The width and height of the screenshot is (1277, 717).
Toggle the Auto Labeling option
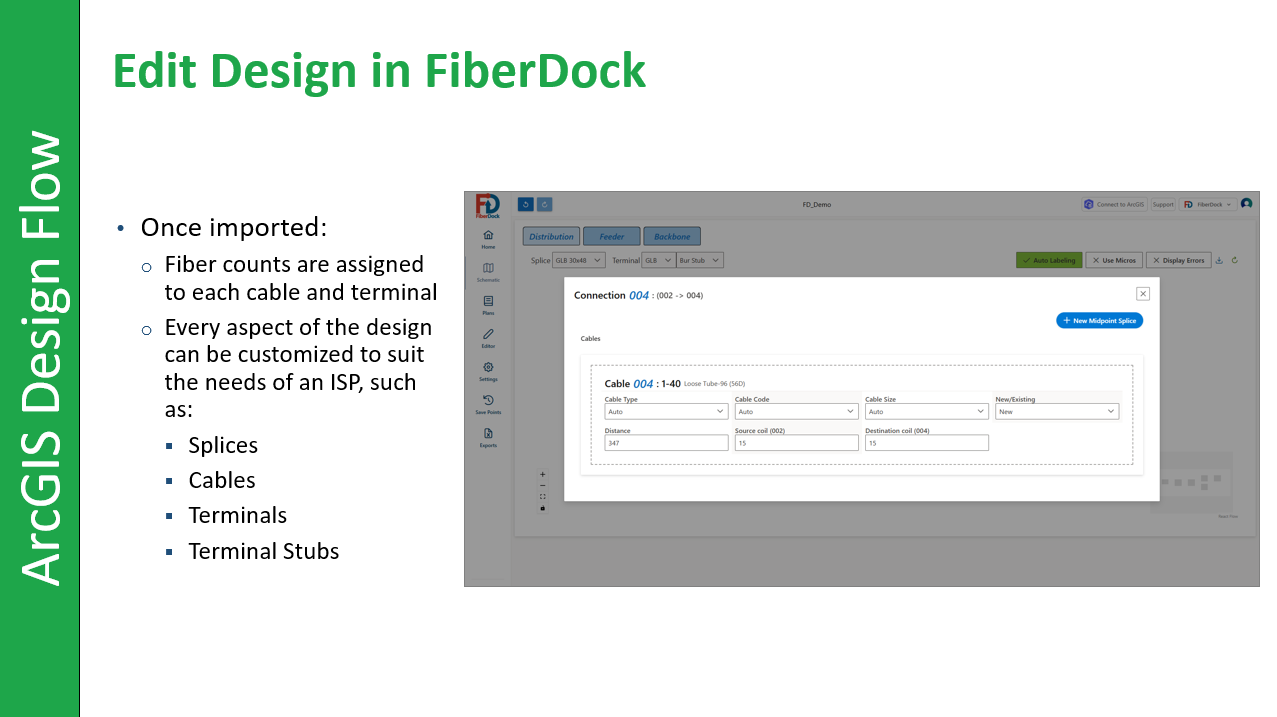(1049, 260)
